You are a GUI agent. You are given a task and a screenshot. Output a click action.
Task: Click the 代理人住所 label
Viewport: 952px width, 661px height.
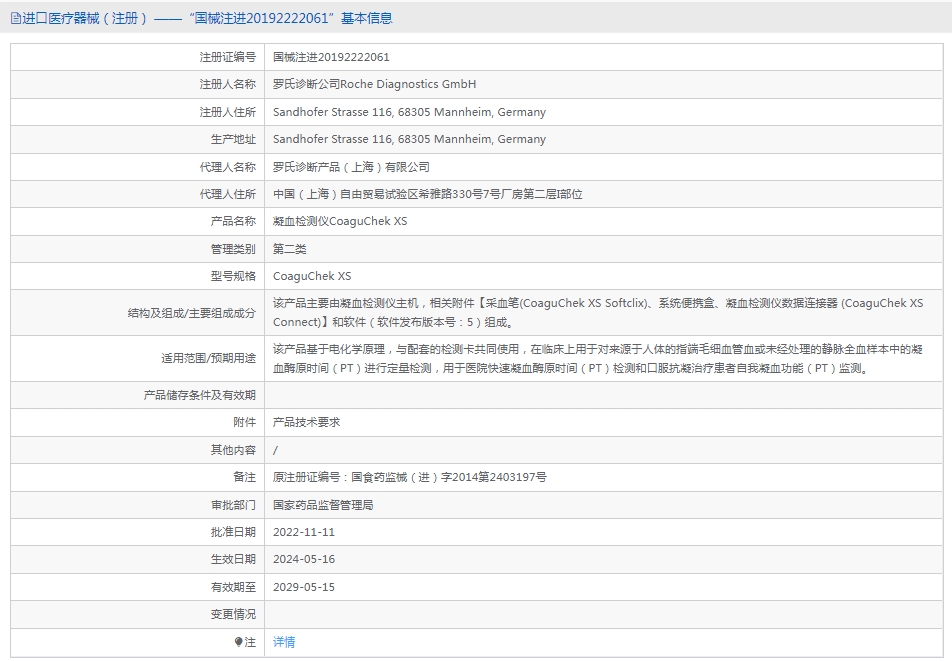pos(228,194)
